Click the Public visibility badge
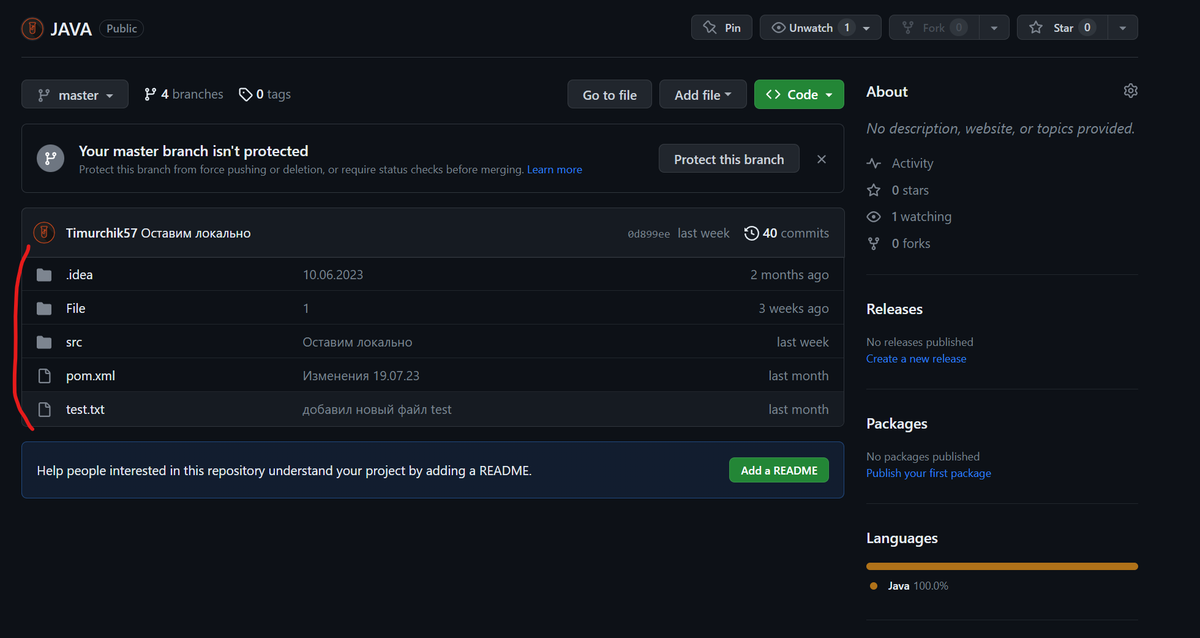The height and width of the screenshot is (638, 1200). tap(122, 29)
